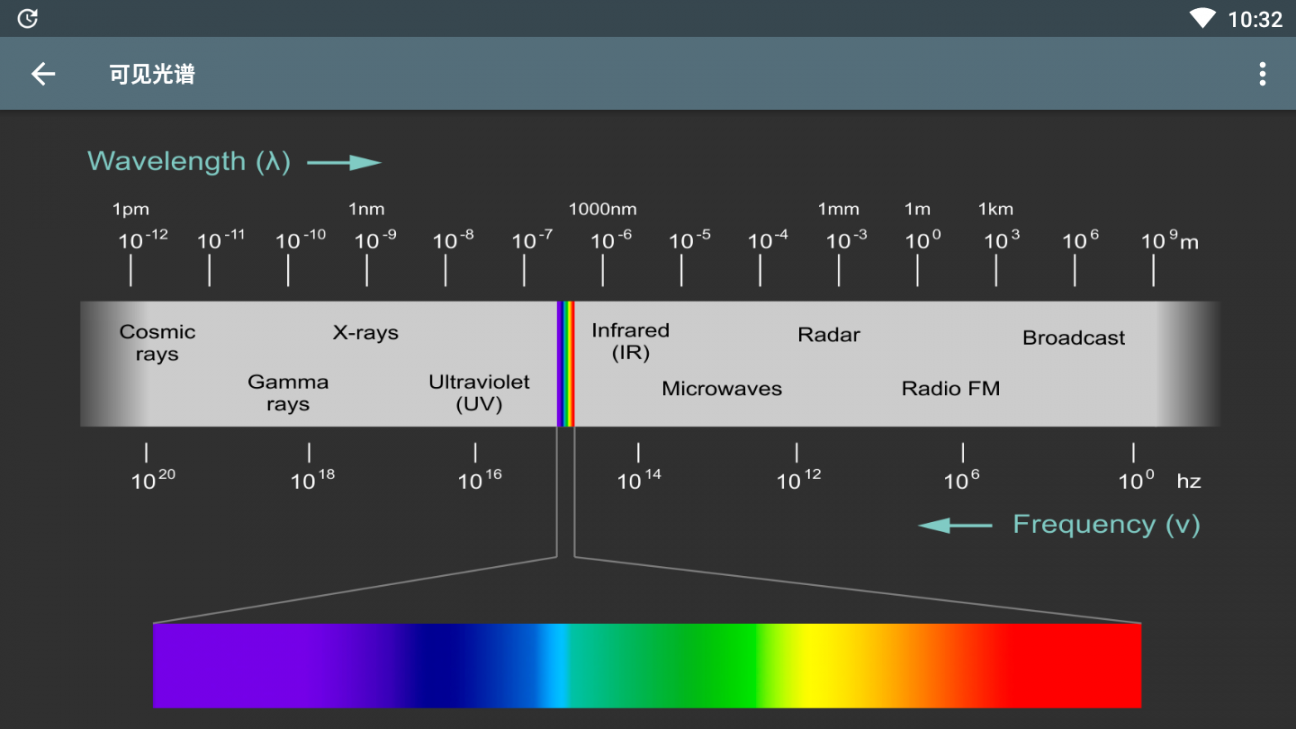Tap the back arrow in the header
The image size is (1296, 729).
pos(43,74)
